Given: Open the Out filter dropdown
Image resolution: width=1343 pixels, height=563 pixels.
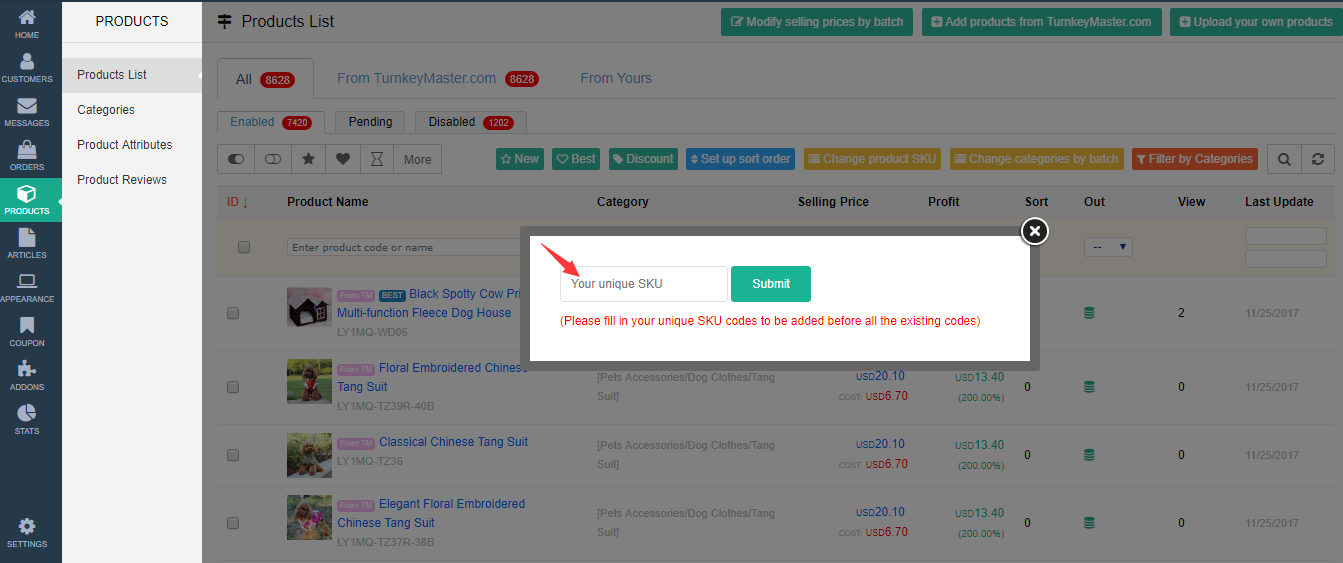Looking at the screenshot, I should [1108, 246].
